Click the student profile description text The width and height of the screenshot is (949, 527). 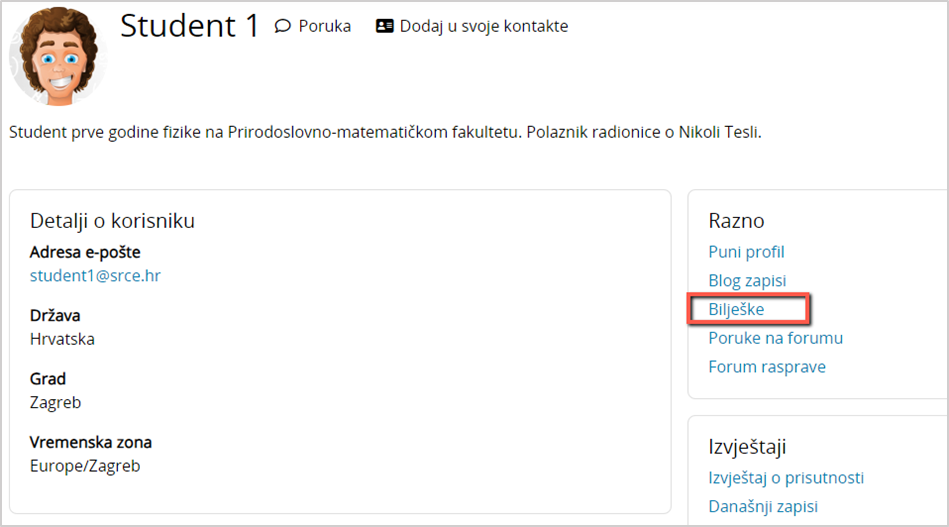click(385, 132)
